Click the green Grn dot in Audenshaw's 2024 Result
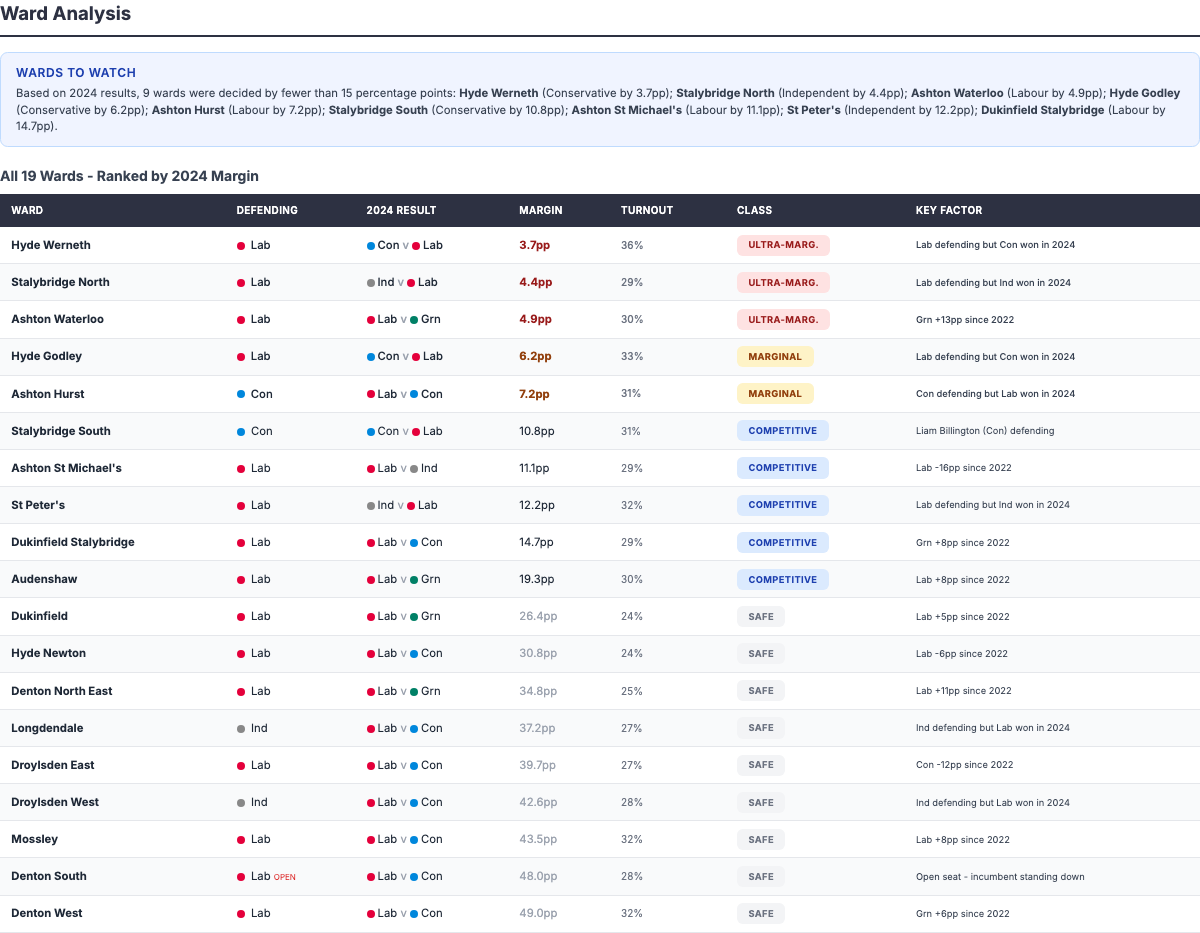The image size is (1200, 933). pos(414,579)
